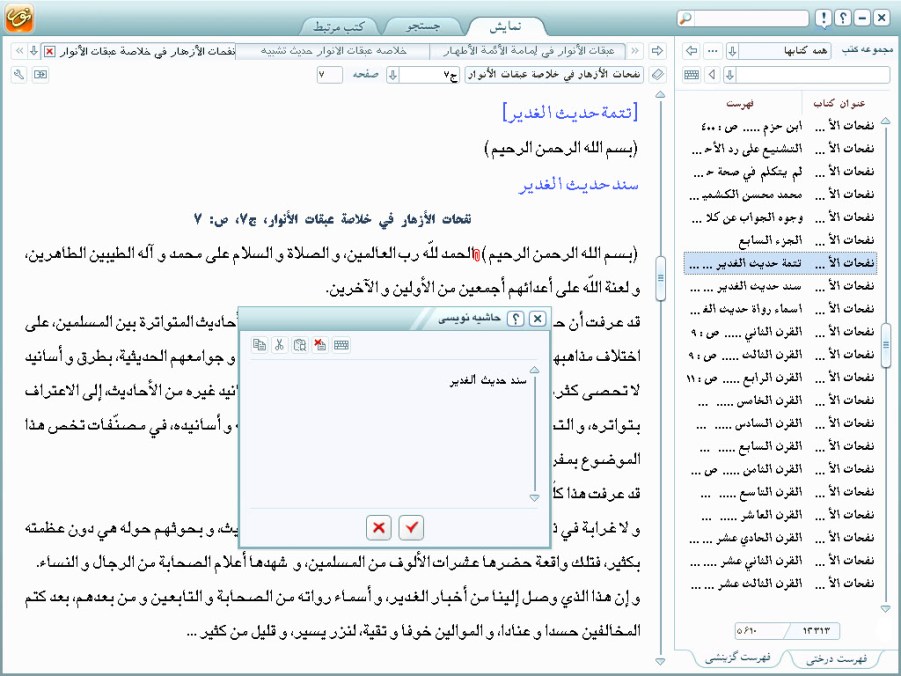Open the virtual keyboard in the annotation dialog
This screenshot has width=901, height=676.
[341, 345]
